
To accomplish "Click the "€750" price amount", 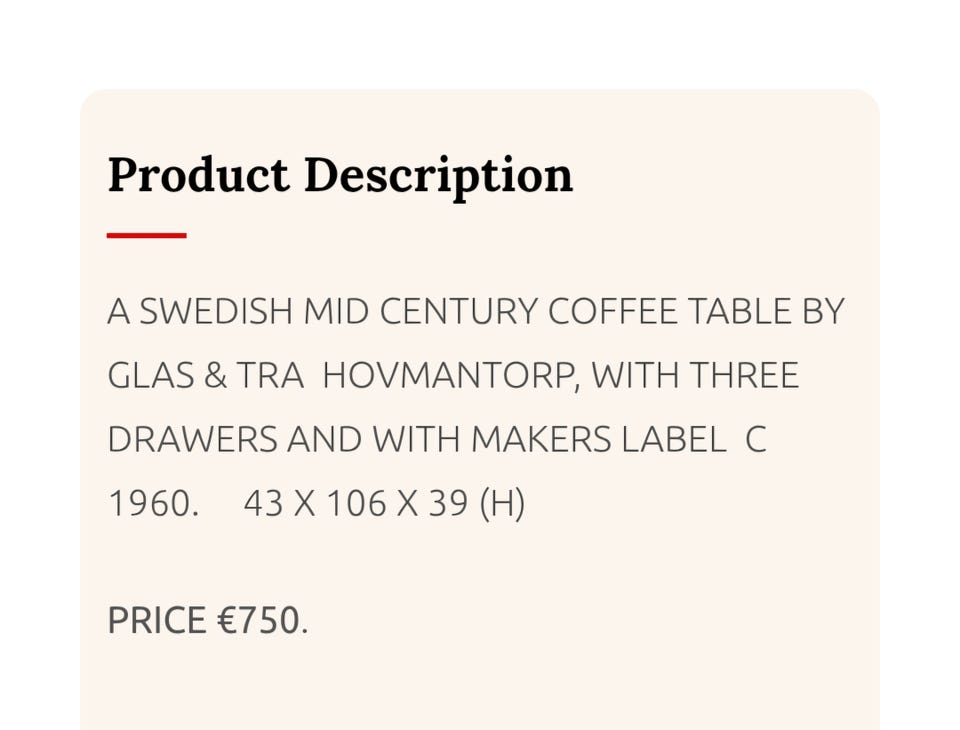I will point(258,621).
